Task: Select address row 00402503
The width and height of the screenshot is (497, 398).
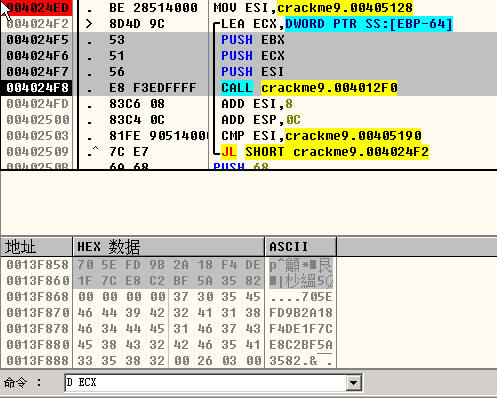Action: tap(37, 136)
